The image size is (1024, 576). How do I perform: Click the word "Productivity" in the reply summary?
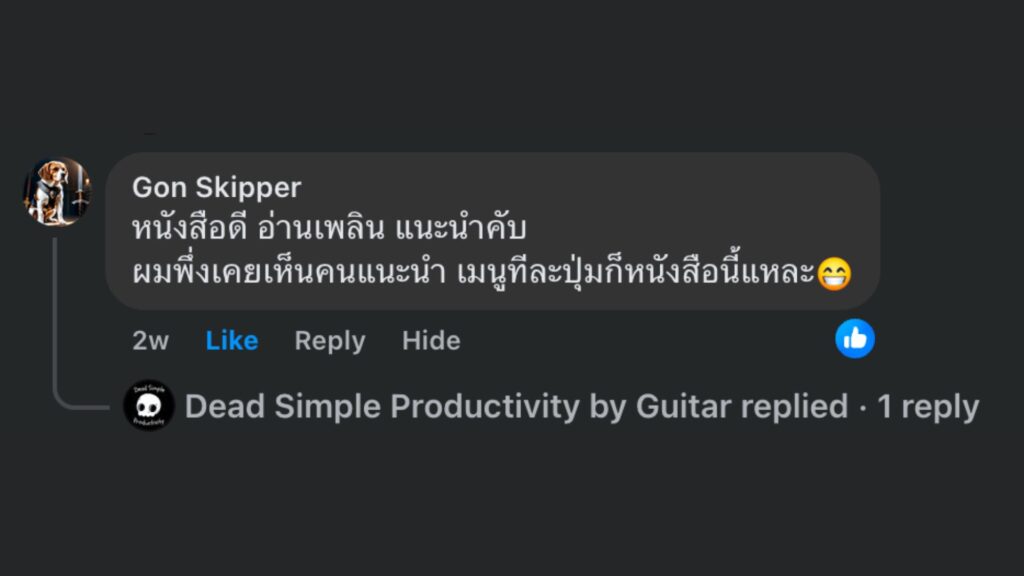(x=484, y=407)
